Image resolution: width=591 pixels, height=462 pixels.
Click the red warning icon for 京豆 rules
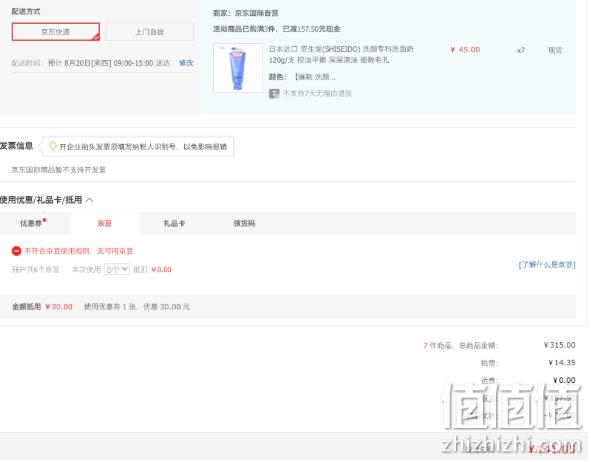coord(17,251)
